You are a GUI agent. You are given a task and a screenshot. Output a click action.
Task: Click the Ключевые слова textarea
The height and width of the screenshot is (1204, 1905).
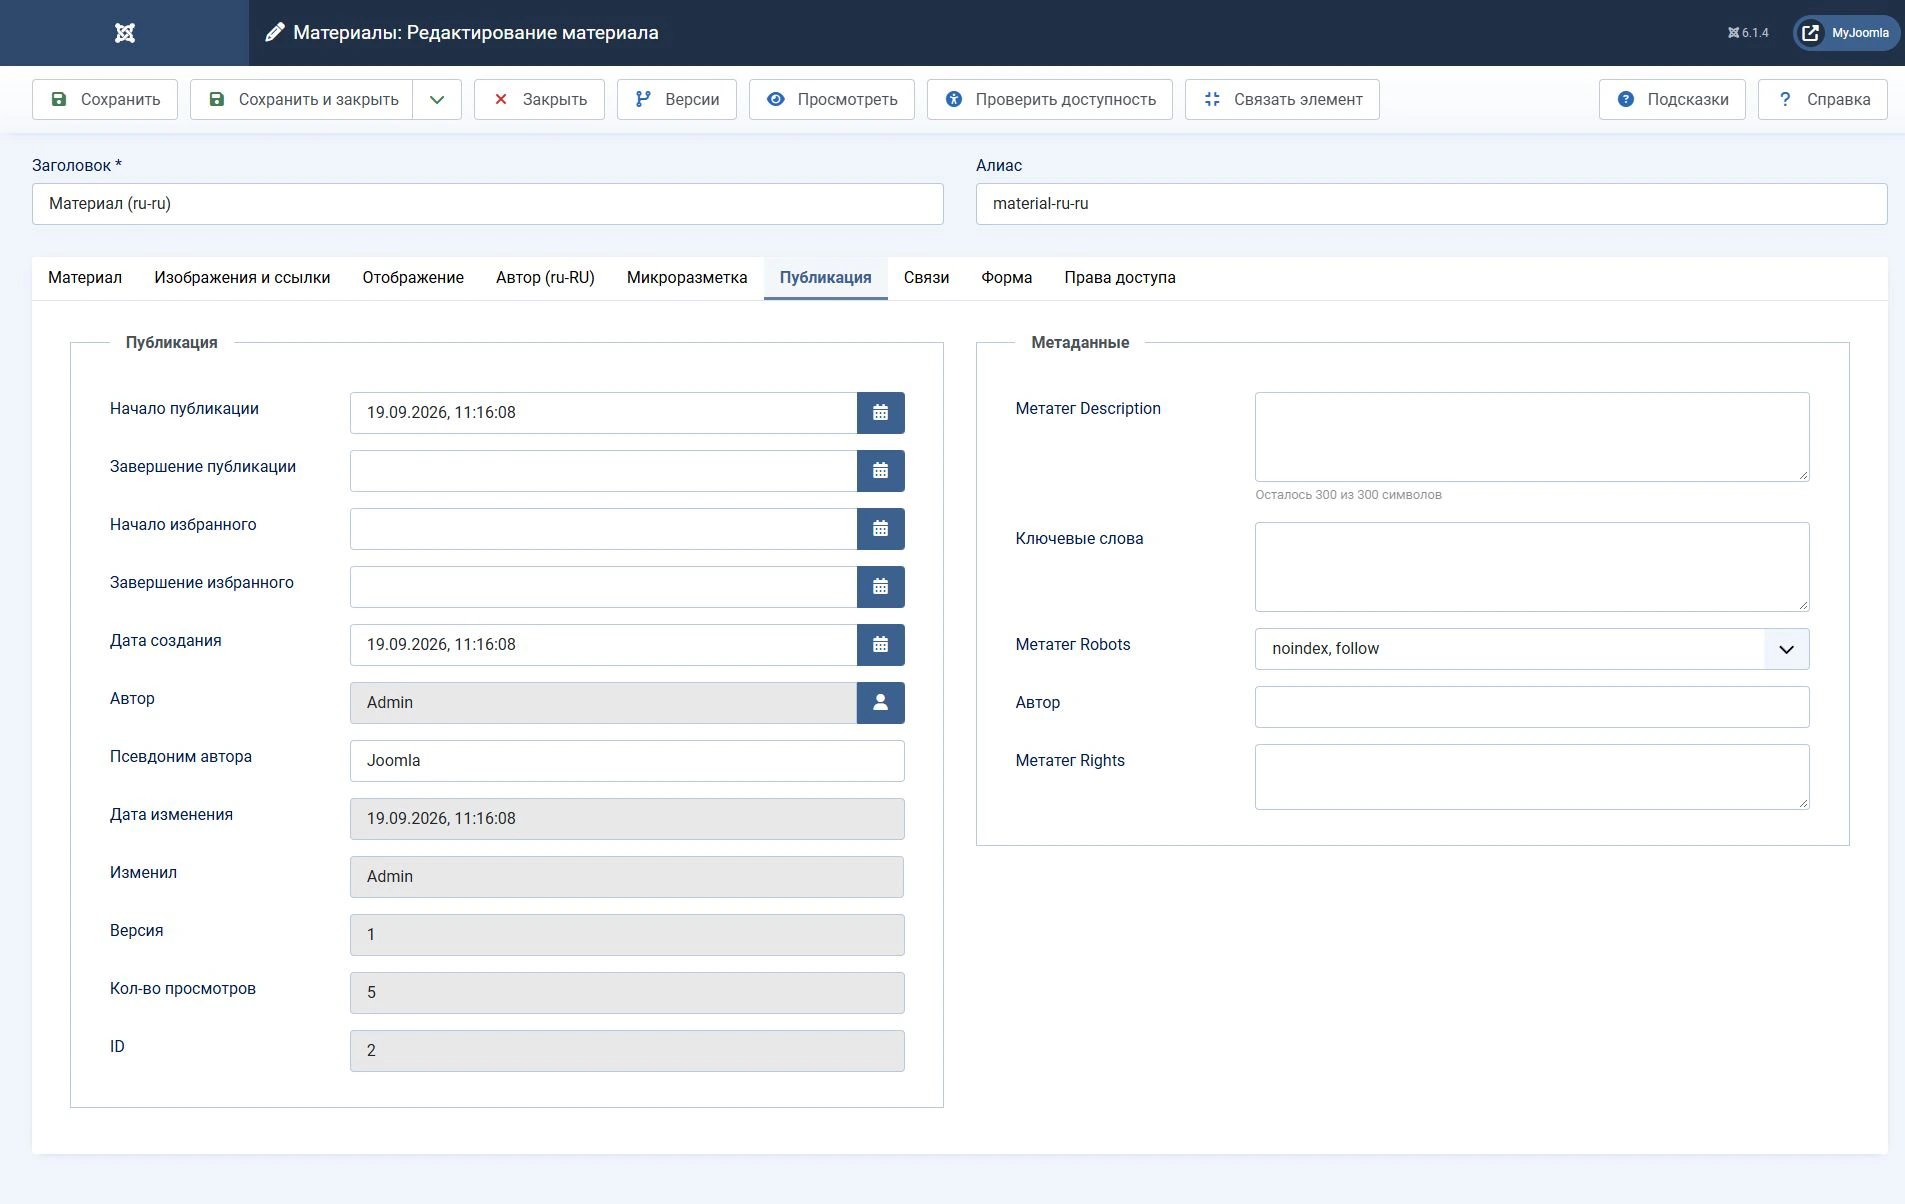click(x=1532, y=567)
